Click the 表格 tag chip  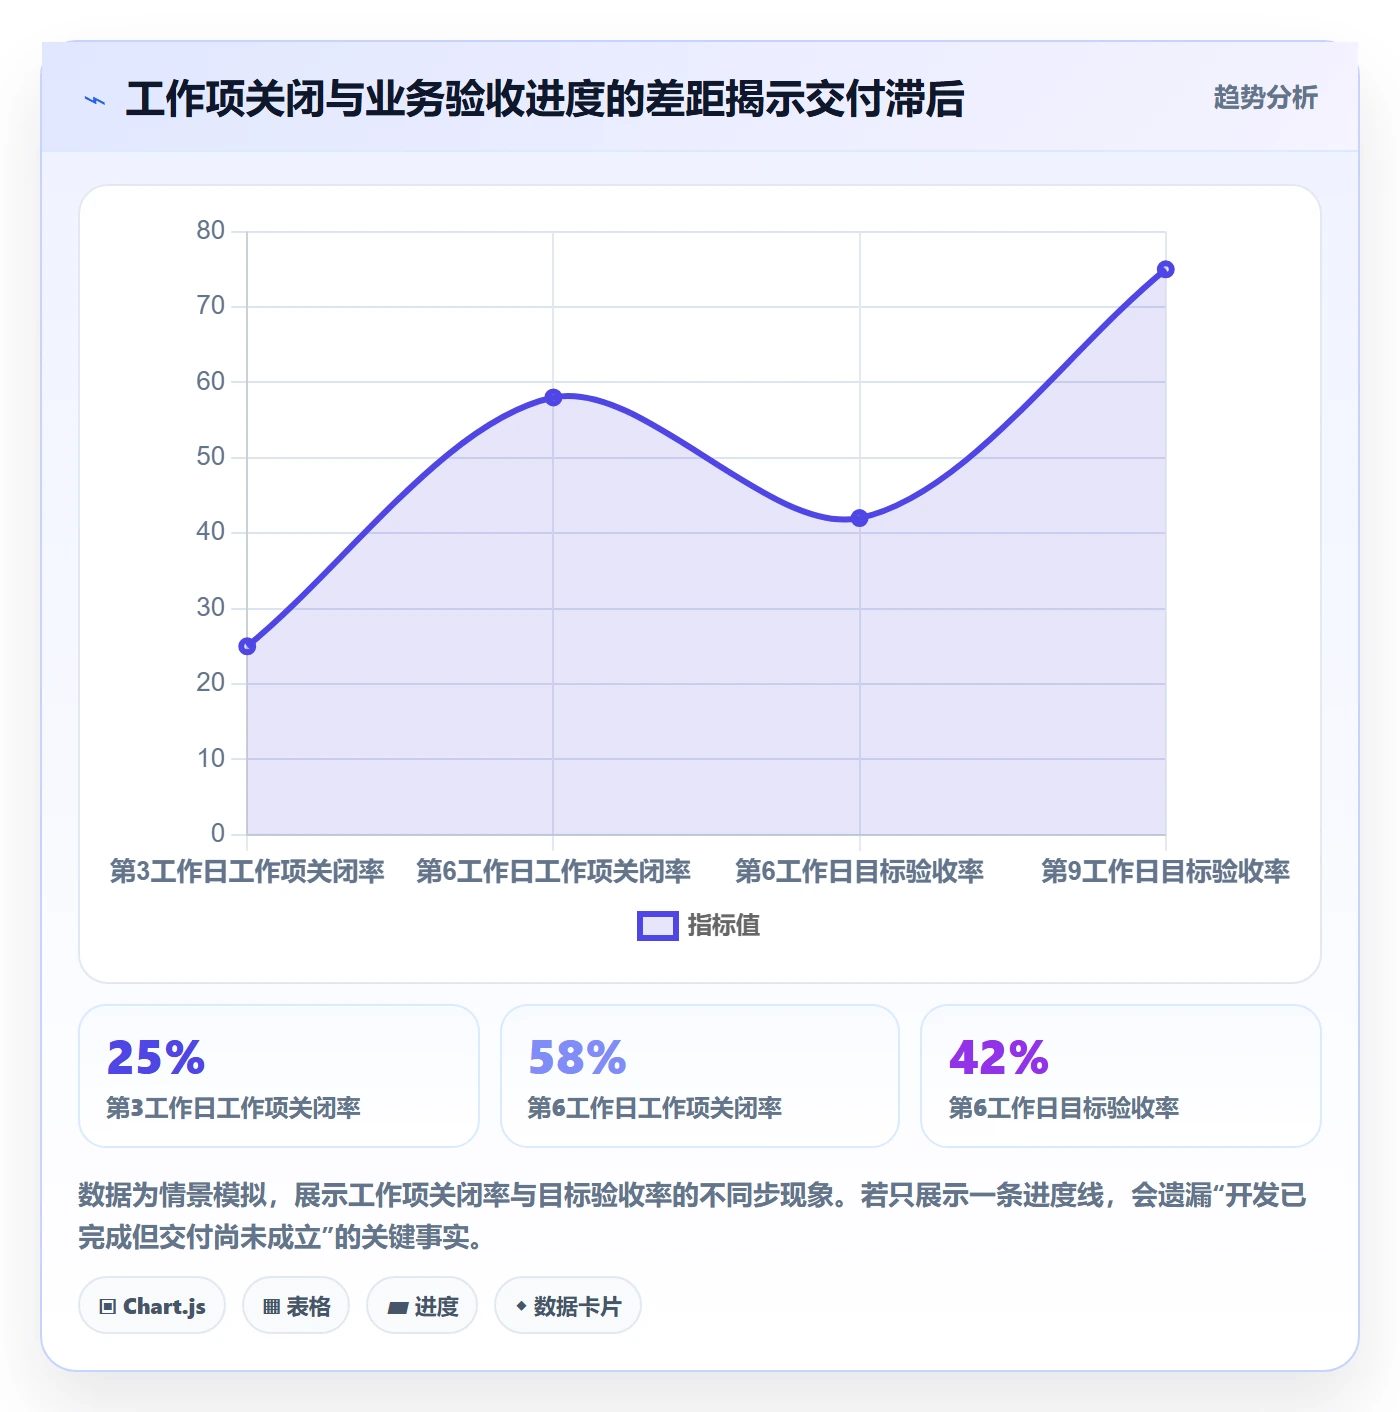(296, 1305)
